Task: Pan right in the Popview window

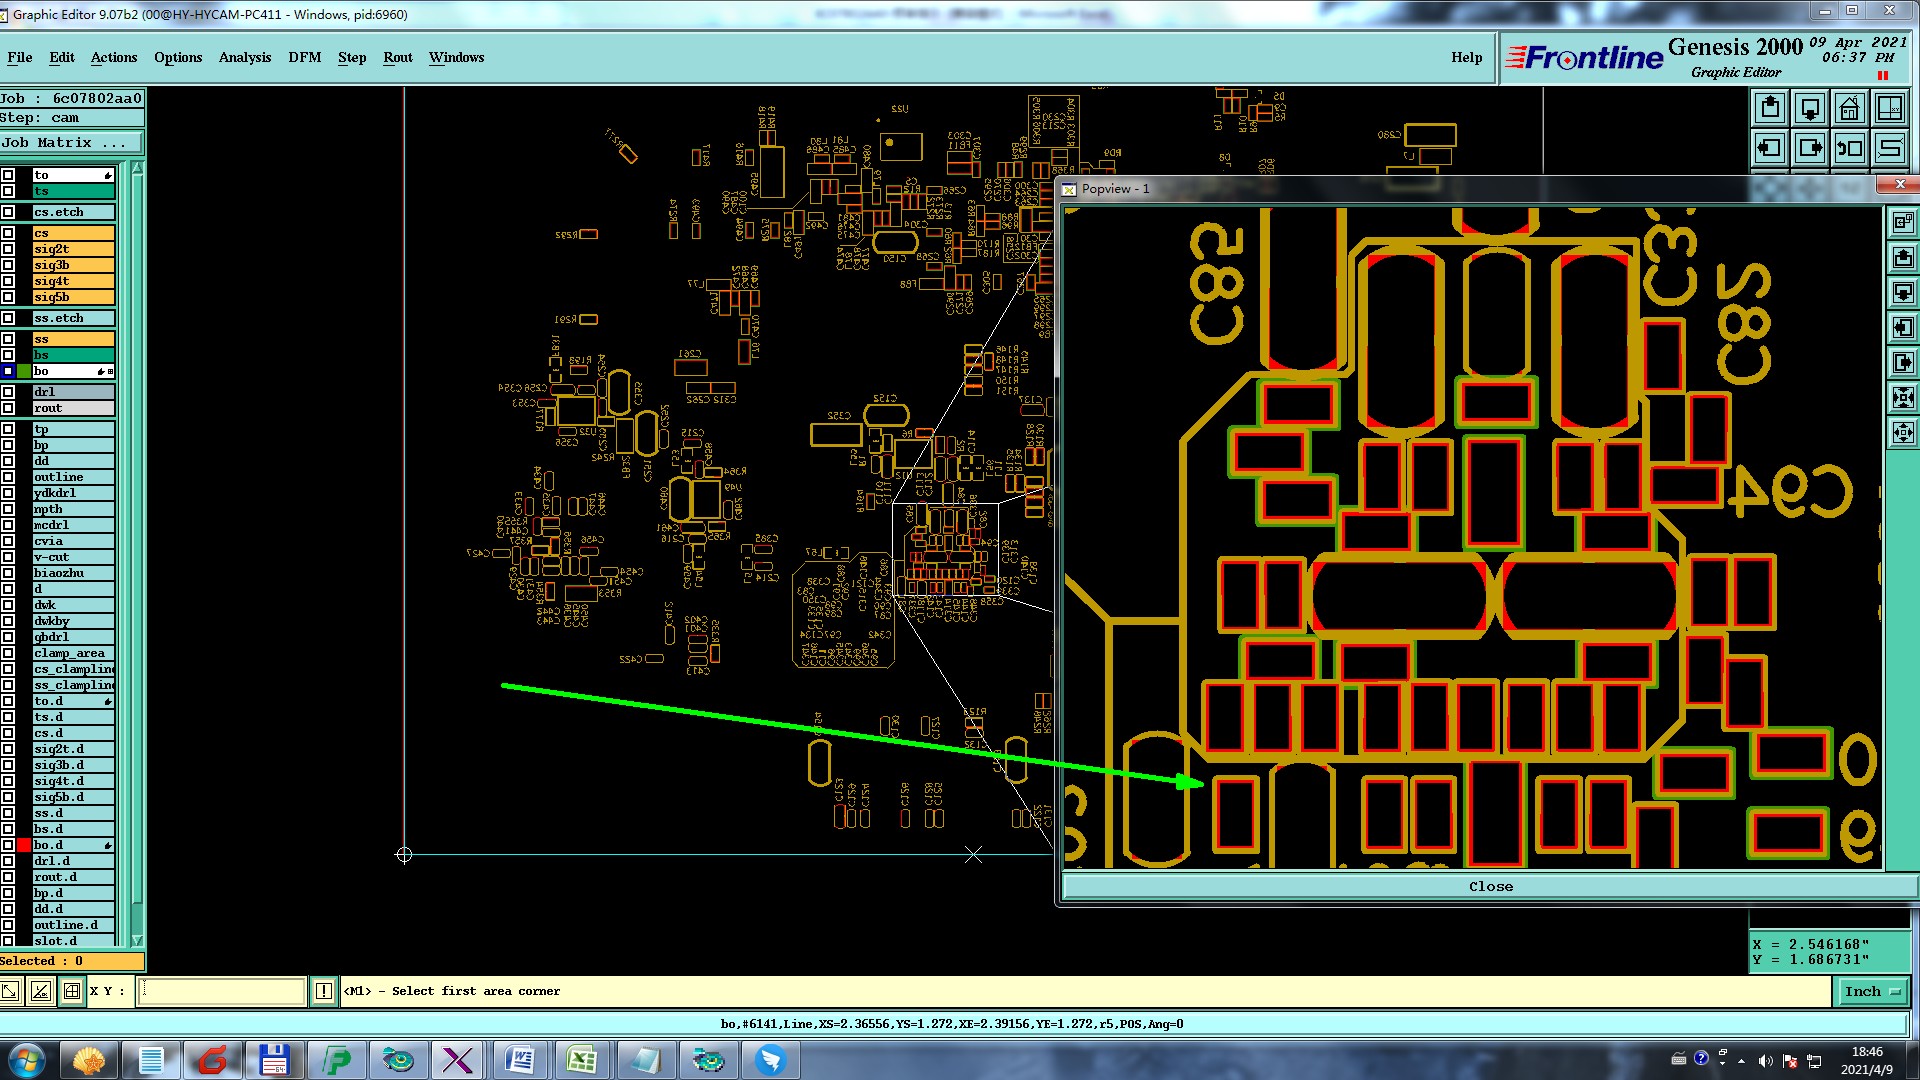Action: coord(1902,362)
